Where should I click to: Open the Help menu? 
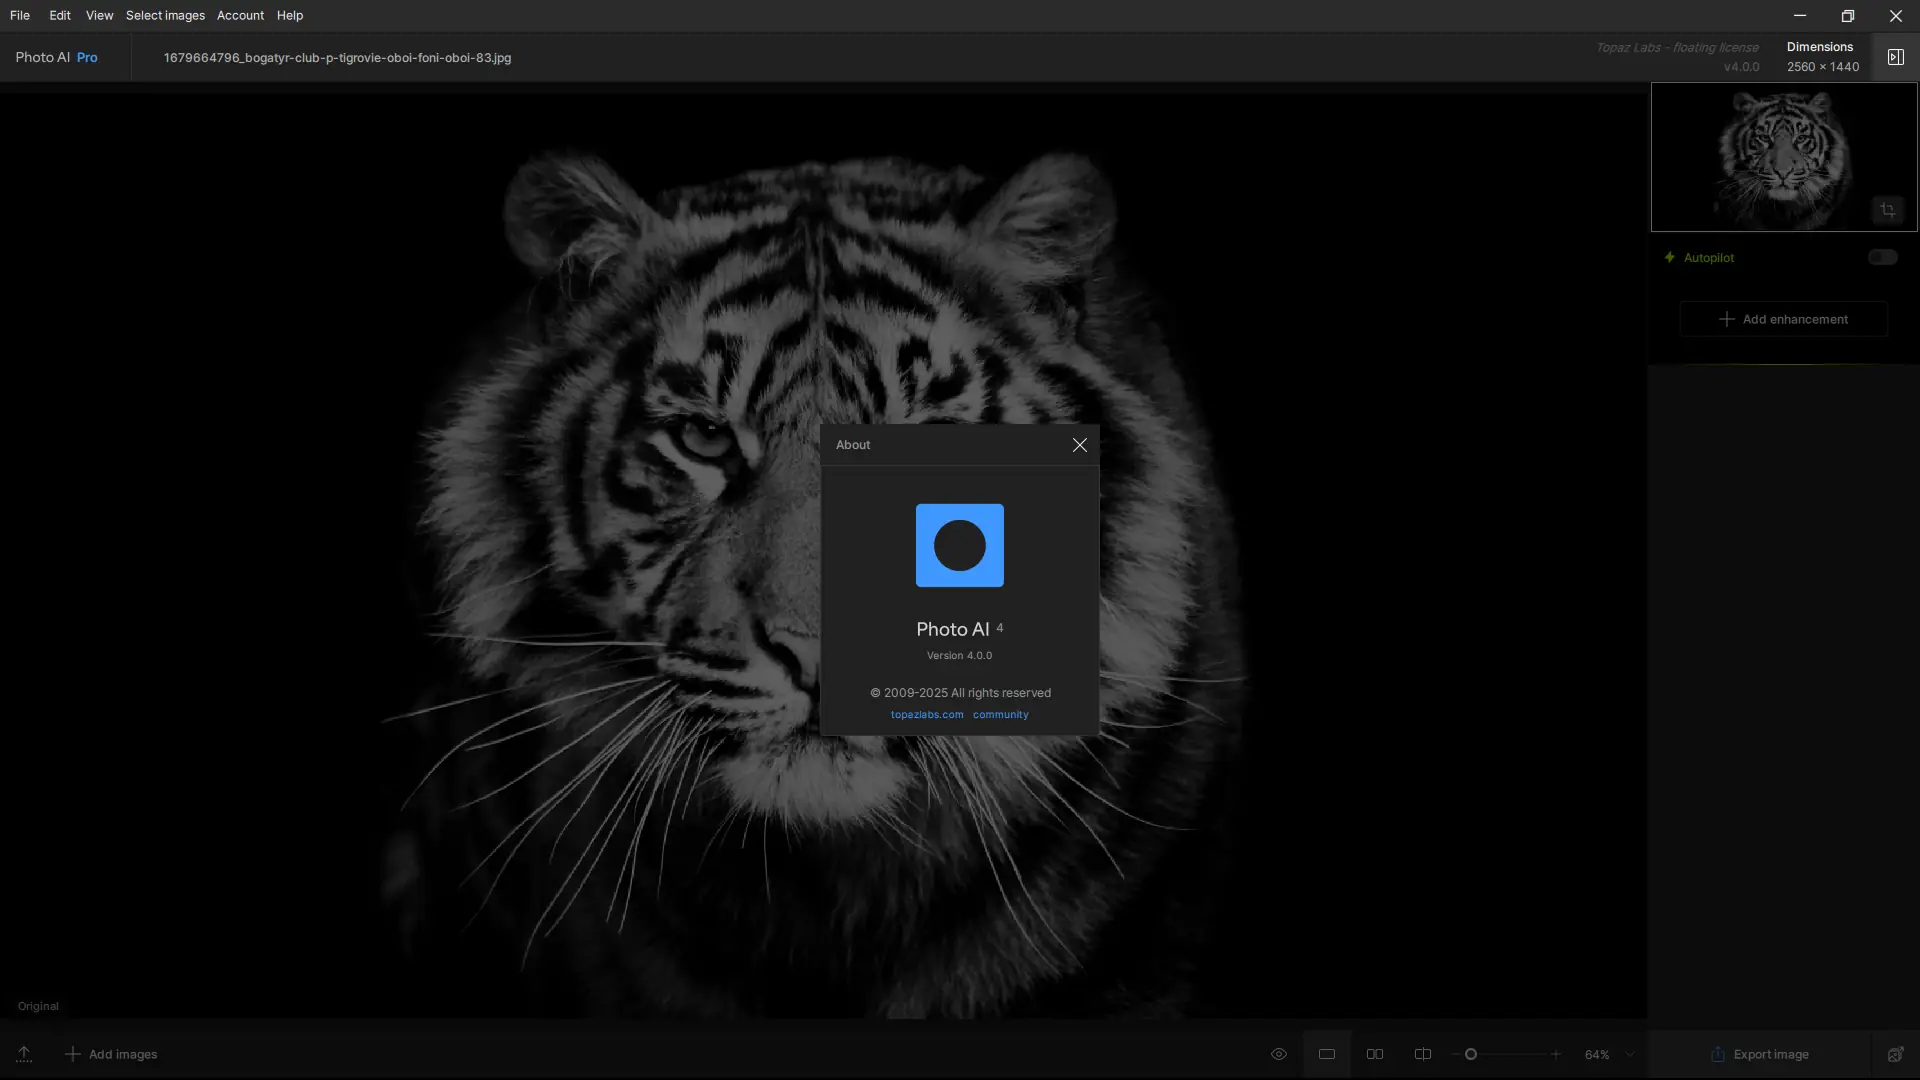point(289,15)
